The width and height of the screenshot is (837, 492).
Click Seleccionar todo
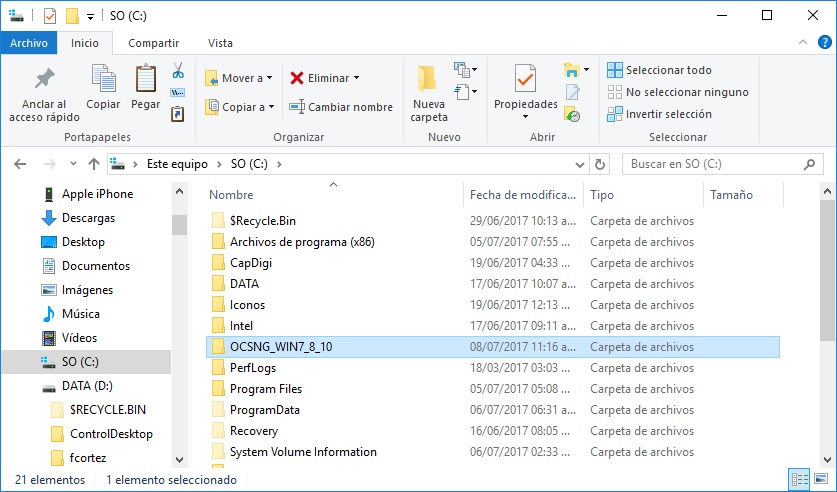(659, 70)
